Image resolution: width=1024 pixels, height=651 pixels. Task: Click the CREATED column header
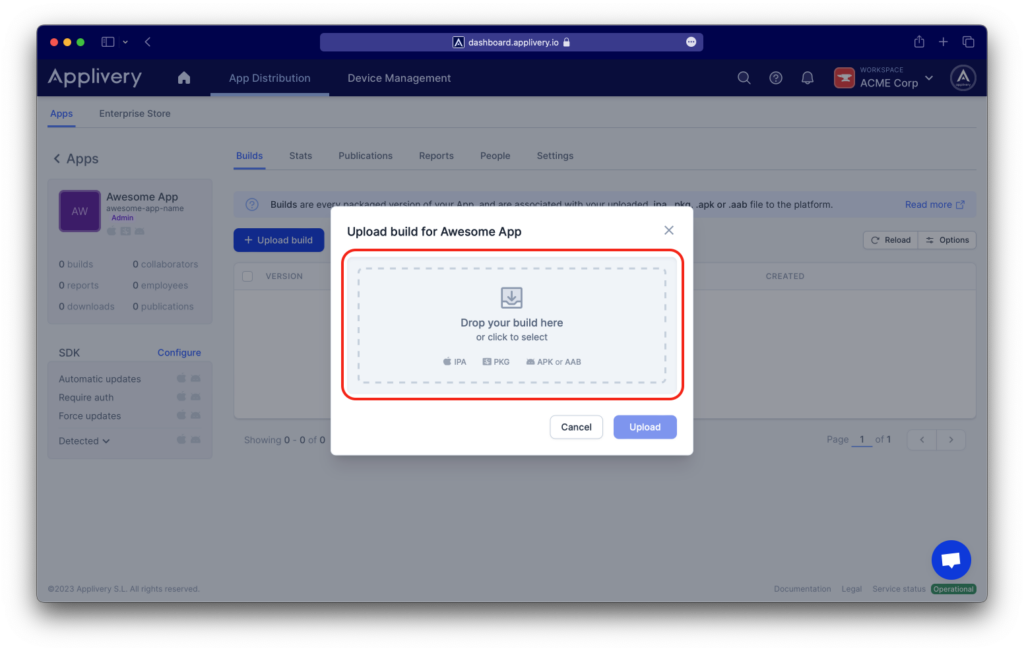[x=784, y=276]
